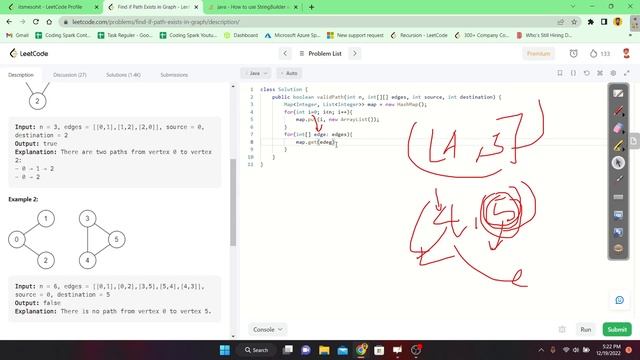Reset code to default with revert icon
The width and height of the screenshot is (640, 360).
point(587,73)
